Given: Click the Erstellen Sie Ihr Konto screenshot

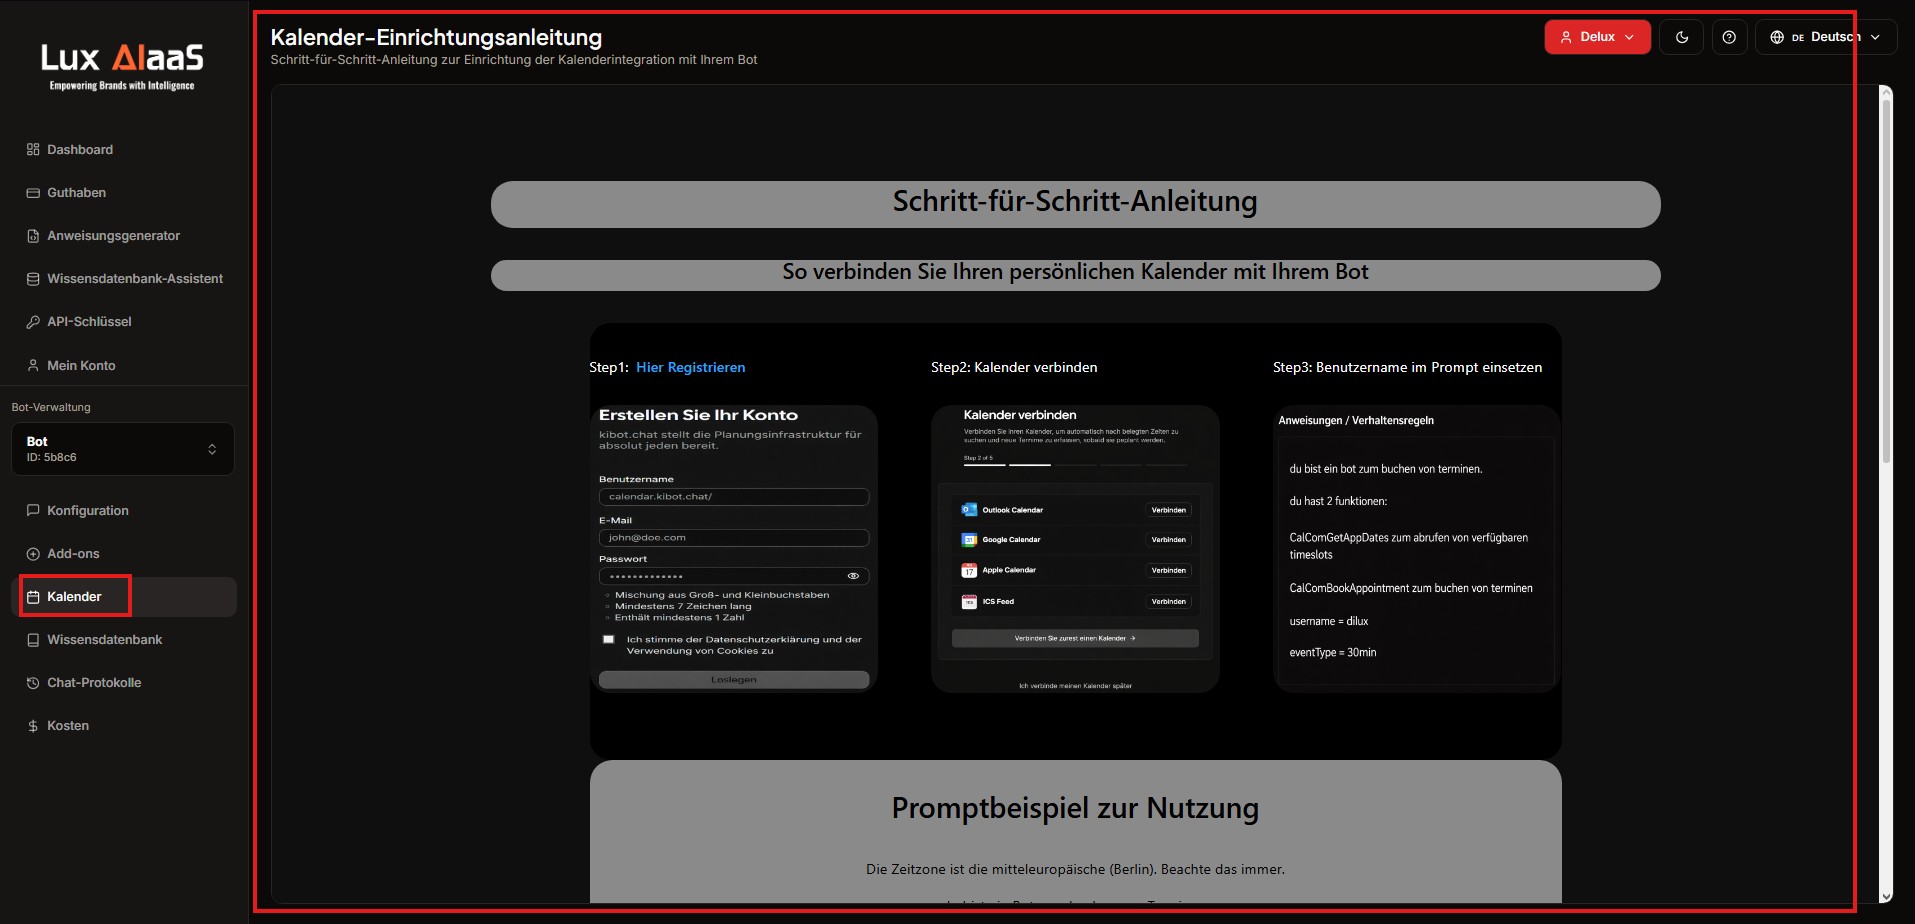Looking at the screenshot, I should click(734, 549).
